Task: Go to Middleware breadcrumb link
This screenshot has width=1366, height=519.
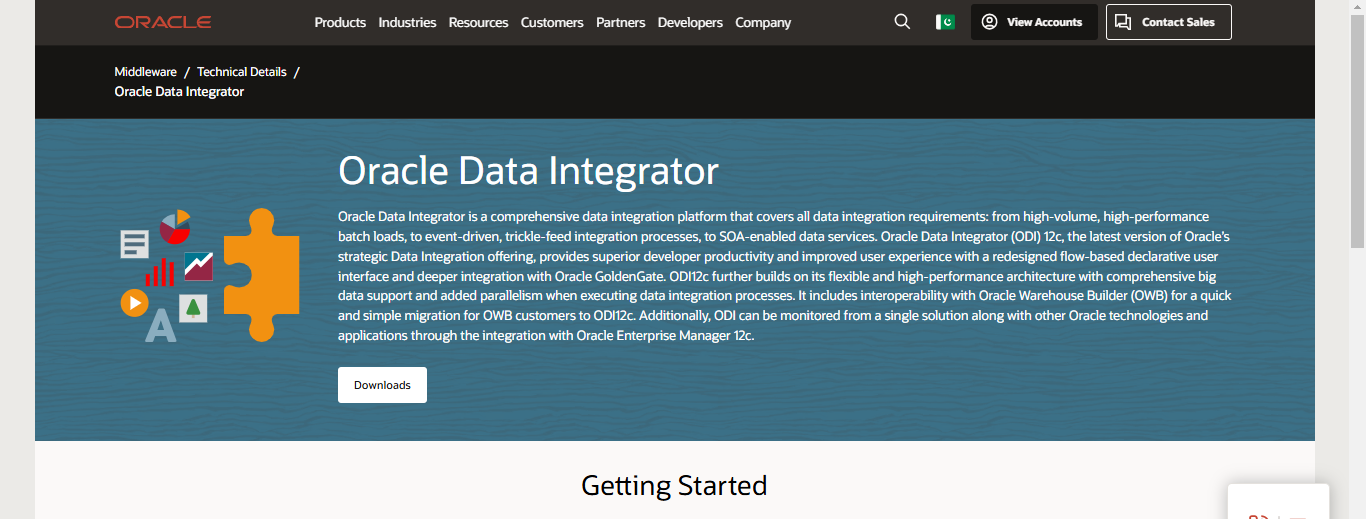Action: [145, 72]
